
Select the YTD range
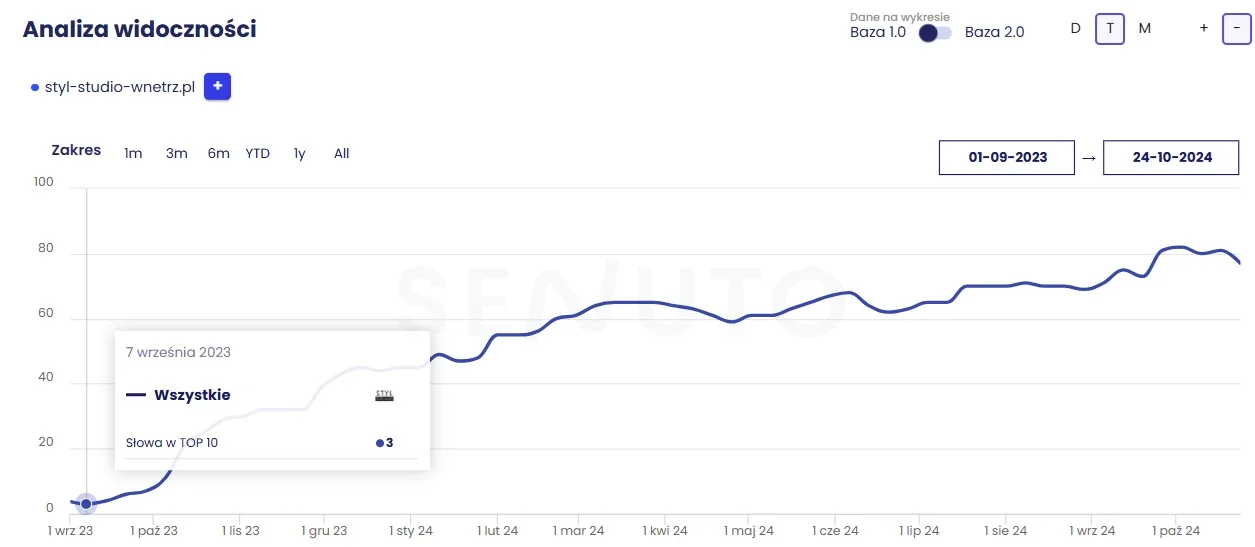pos(258,153)
